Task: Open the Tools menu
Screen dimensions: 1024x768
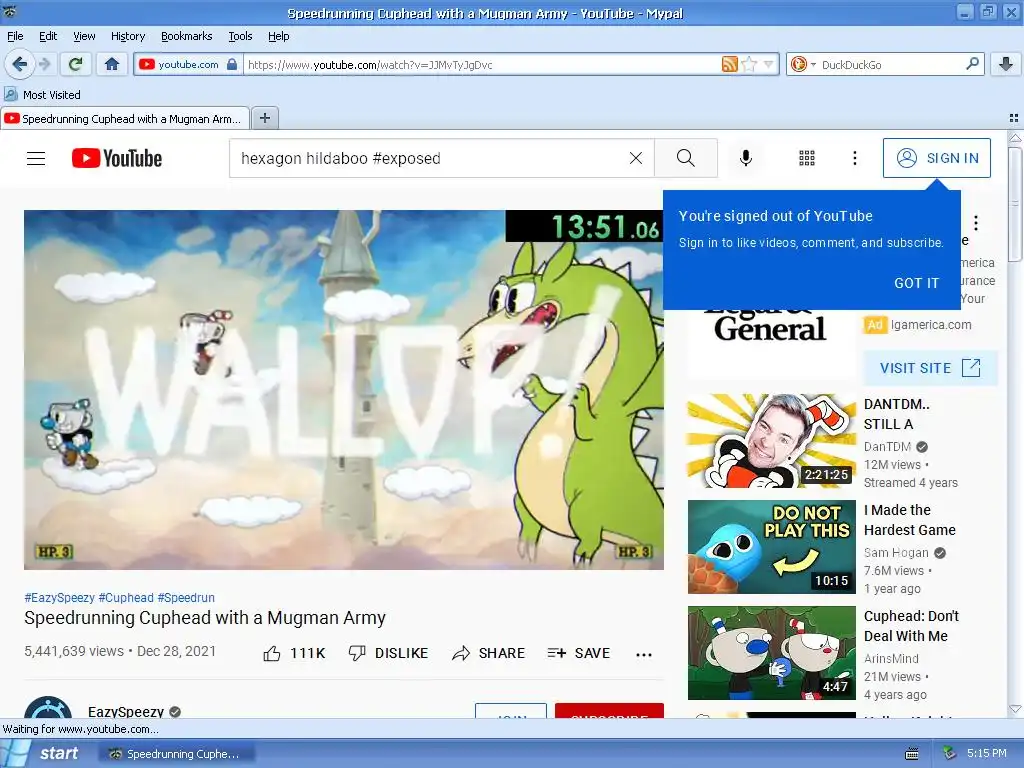Action: (240, 36)
